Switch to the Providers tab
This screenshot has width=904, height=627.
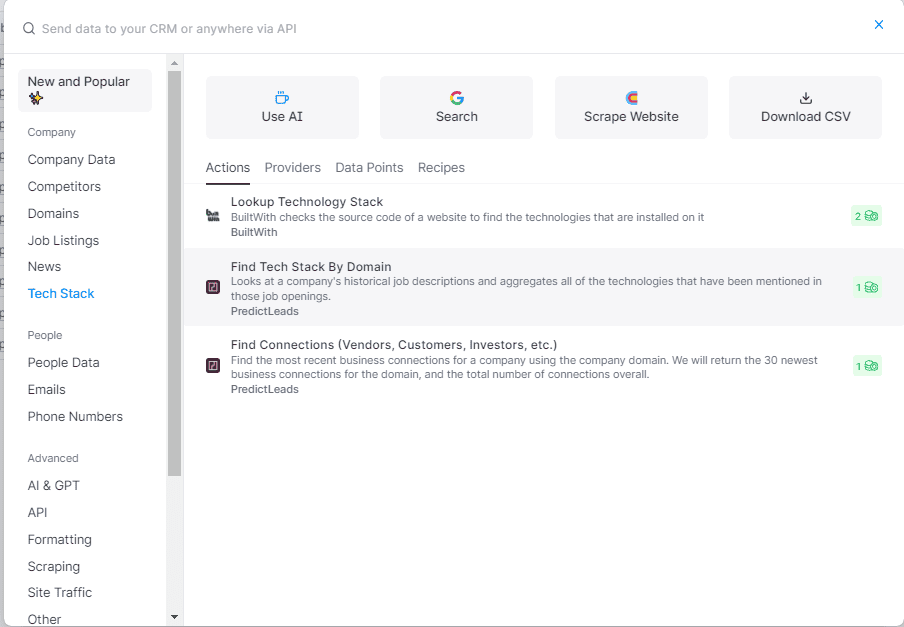pos(292,168)
